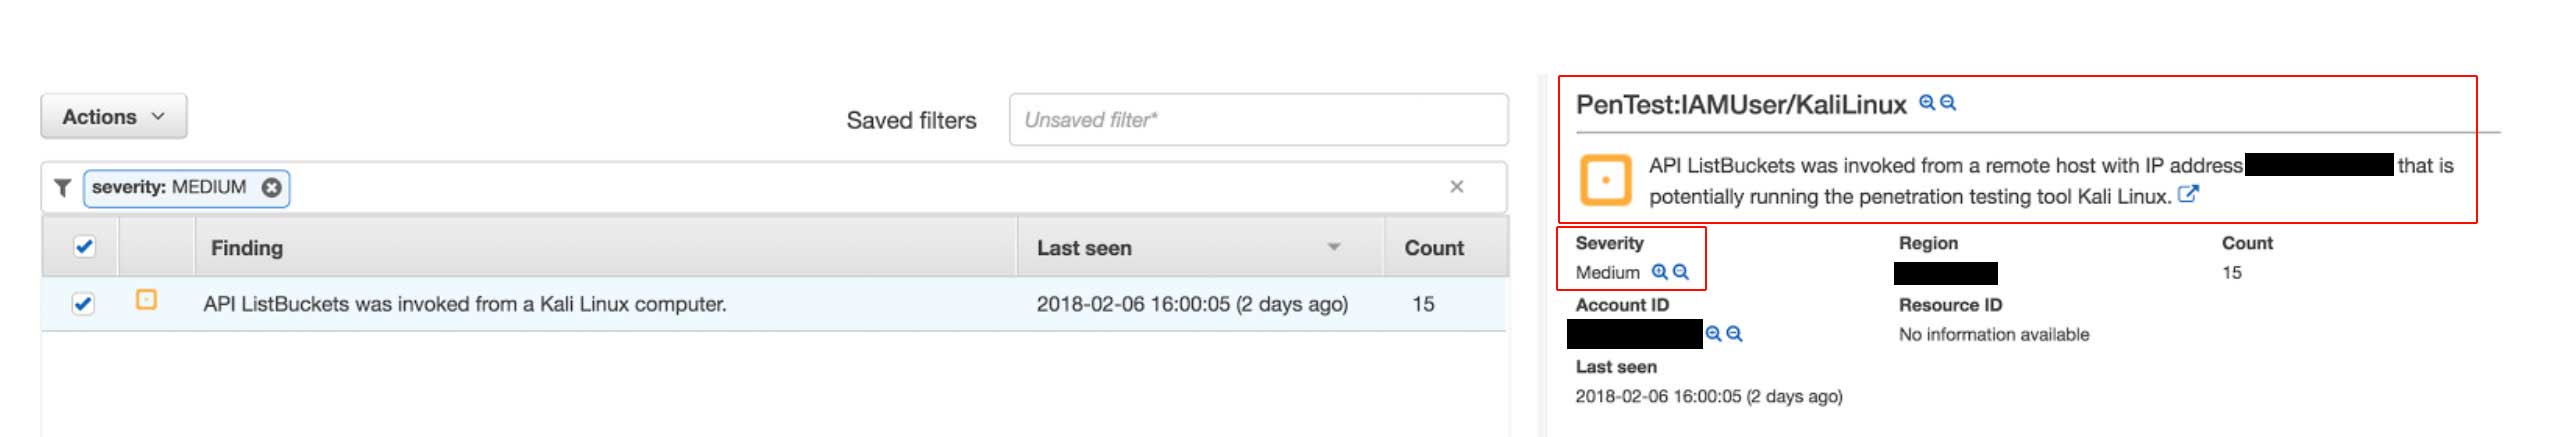Open the Actions dropdown menu

(x=113, y=117)
